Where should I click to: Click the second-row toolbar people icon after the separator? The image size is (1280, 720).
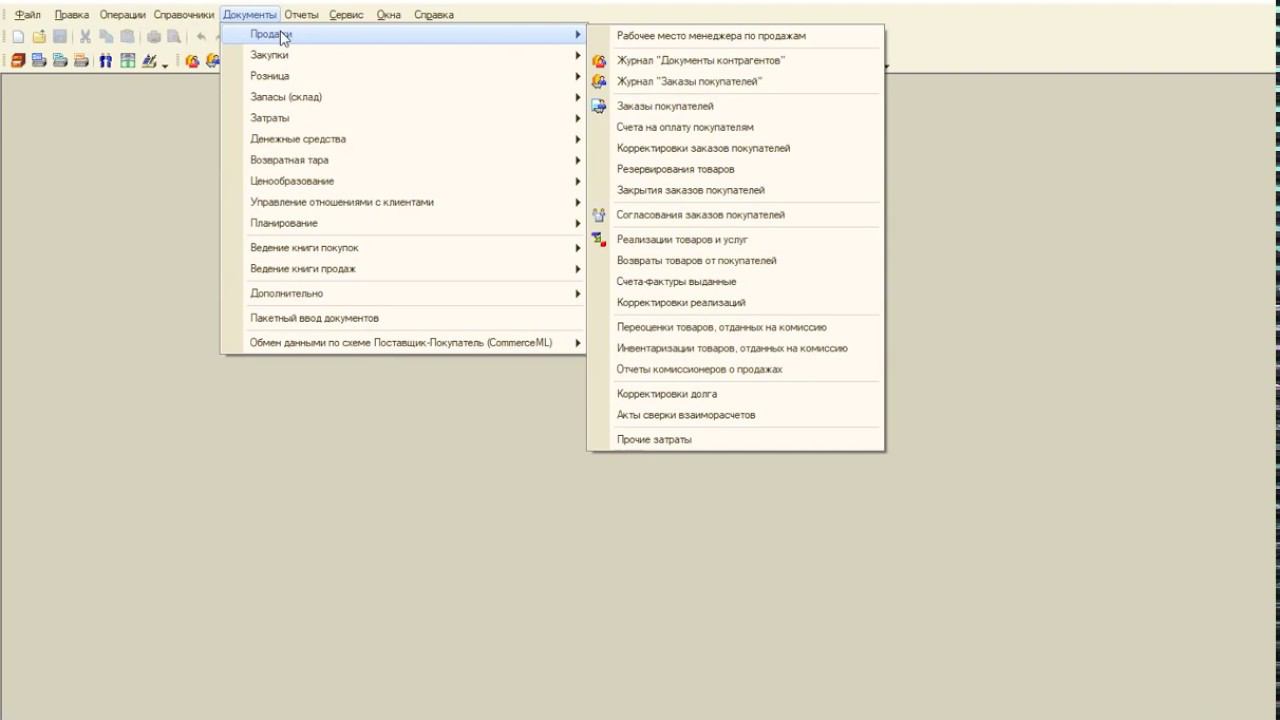point(192,61)
